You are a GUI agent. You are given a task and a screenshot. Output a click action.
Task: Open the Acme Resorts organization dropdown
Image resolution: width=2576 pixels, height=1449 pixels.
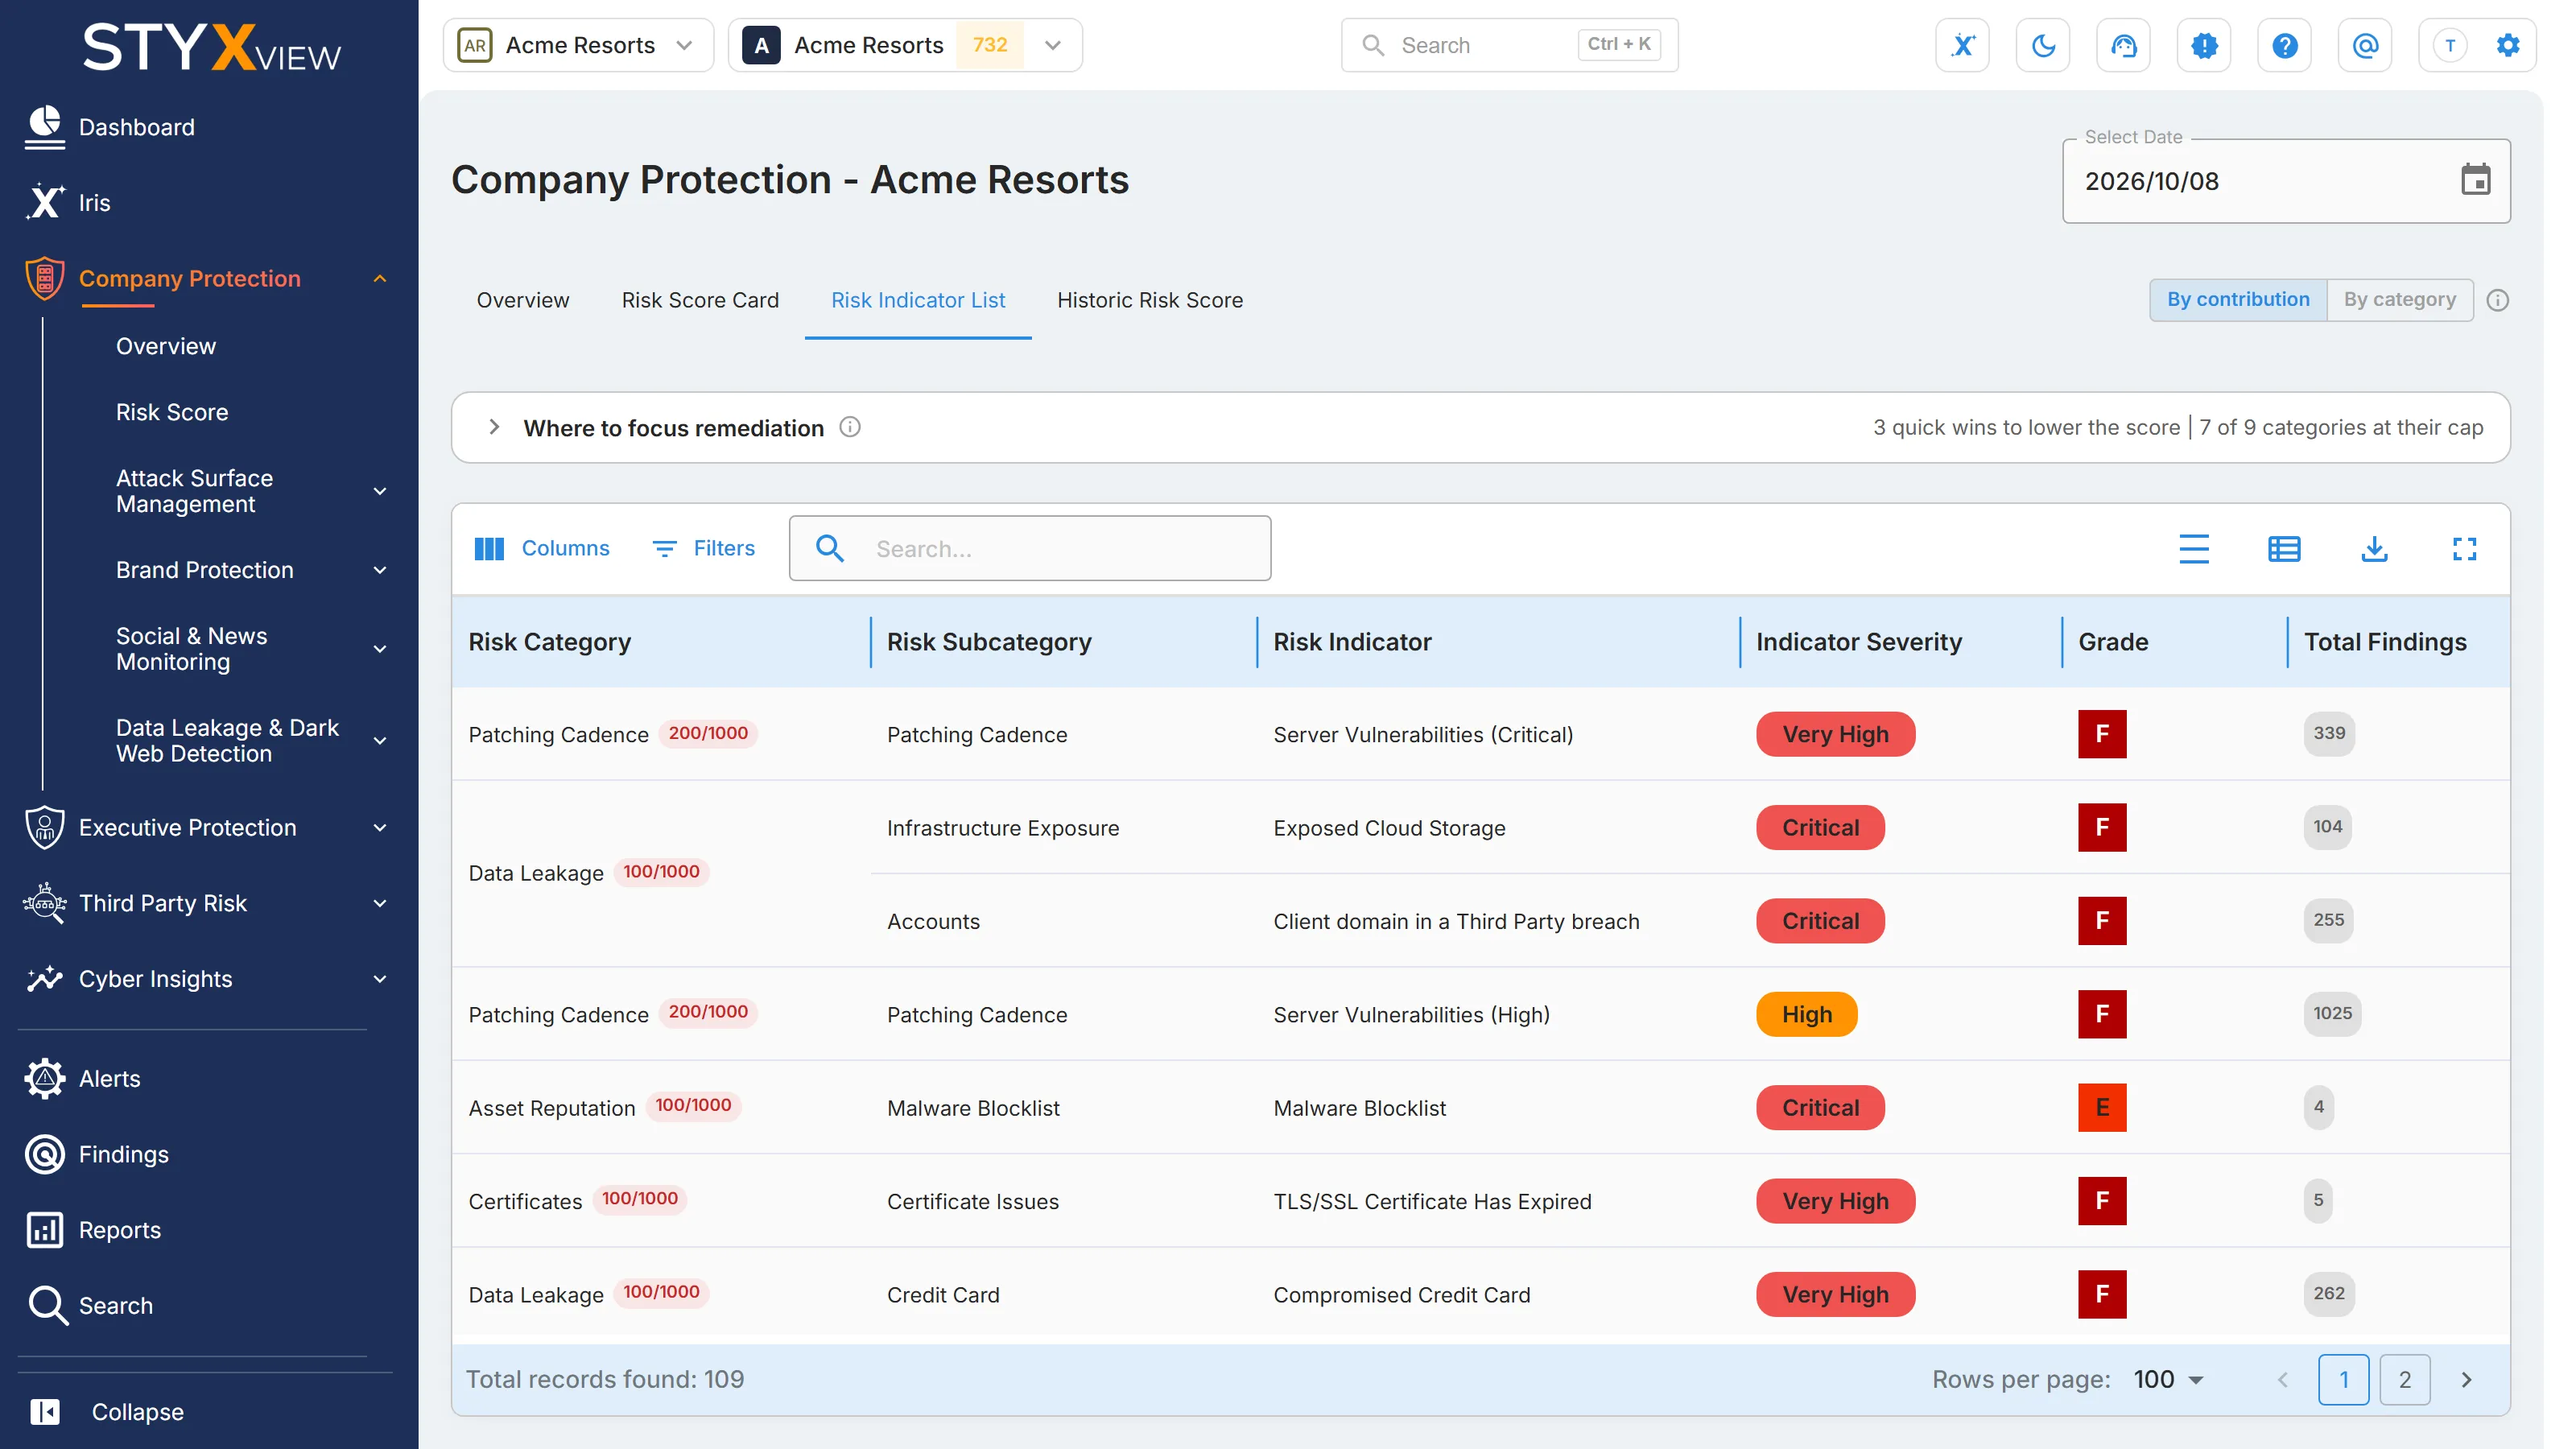coord(578,45)
